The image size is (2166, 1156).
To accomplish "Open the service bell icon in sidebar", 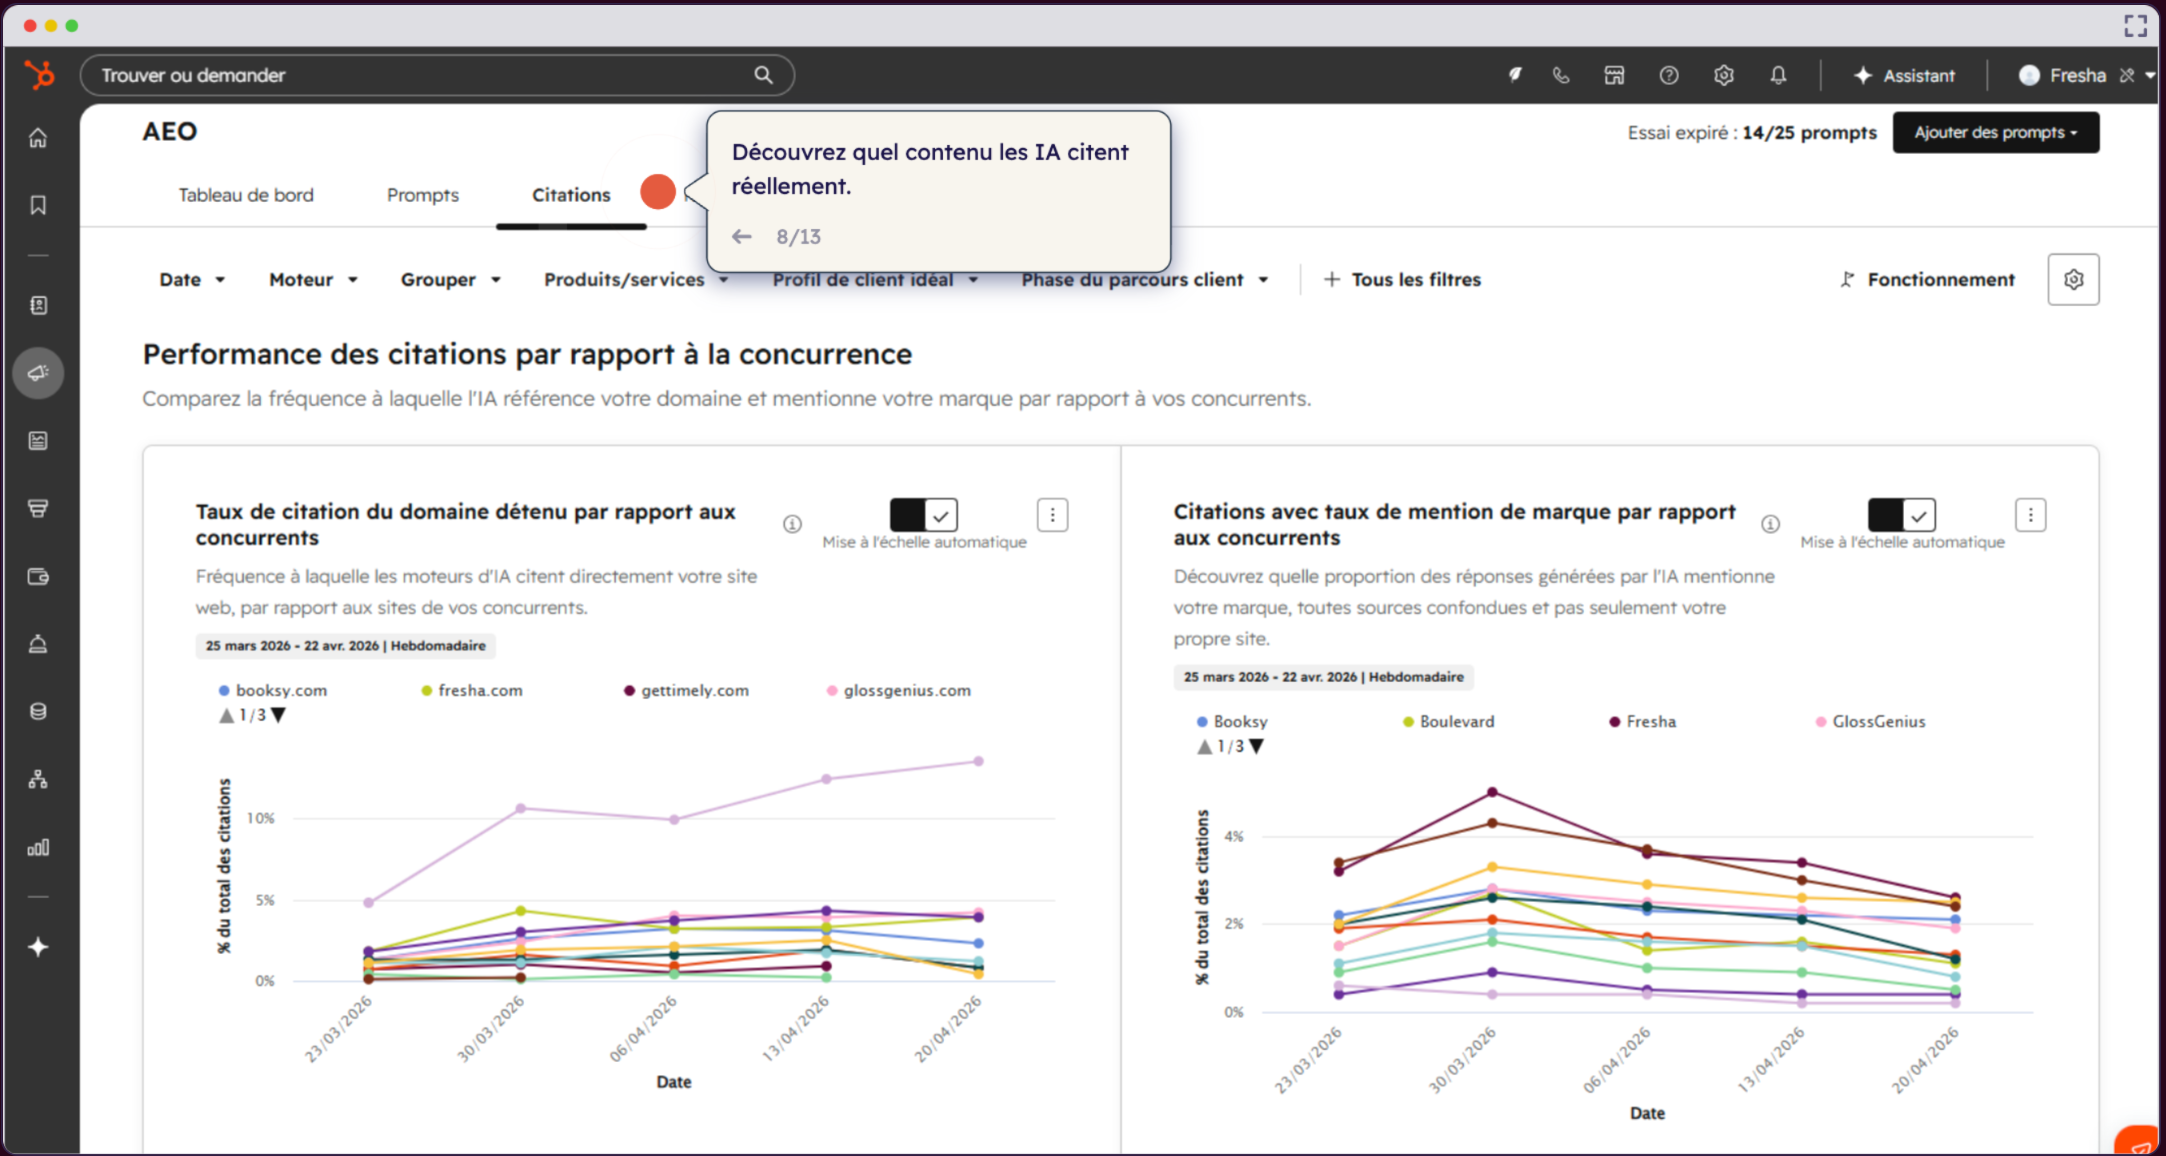I will coord(38,644).
